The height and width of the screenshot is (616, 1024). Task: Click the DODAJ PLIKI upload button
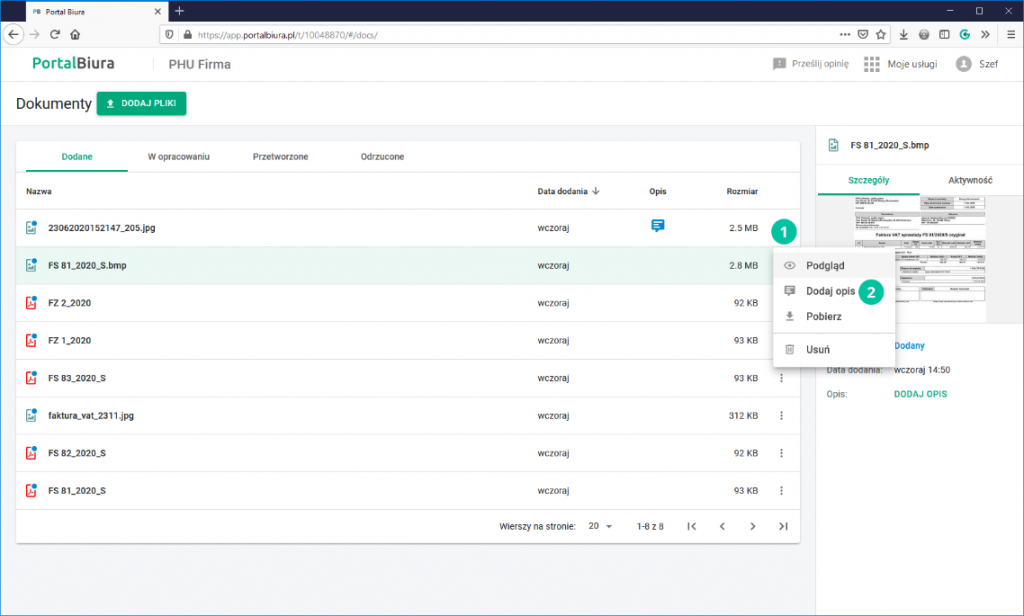142,103
